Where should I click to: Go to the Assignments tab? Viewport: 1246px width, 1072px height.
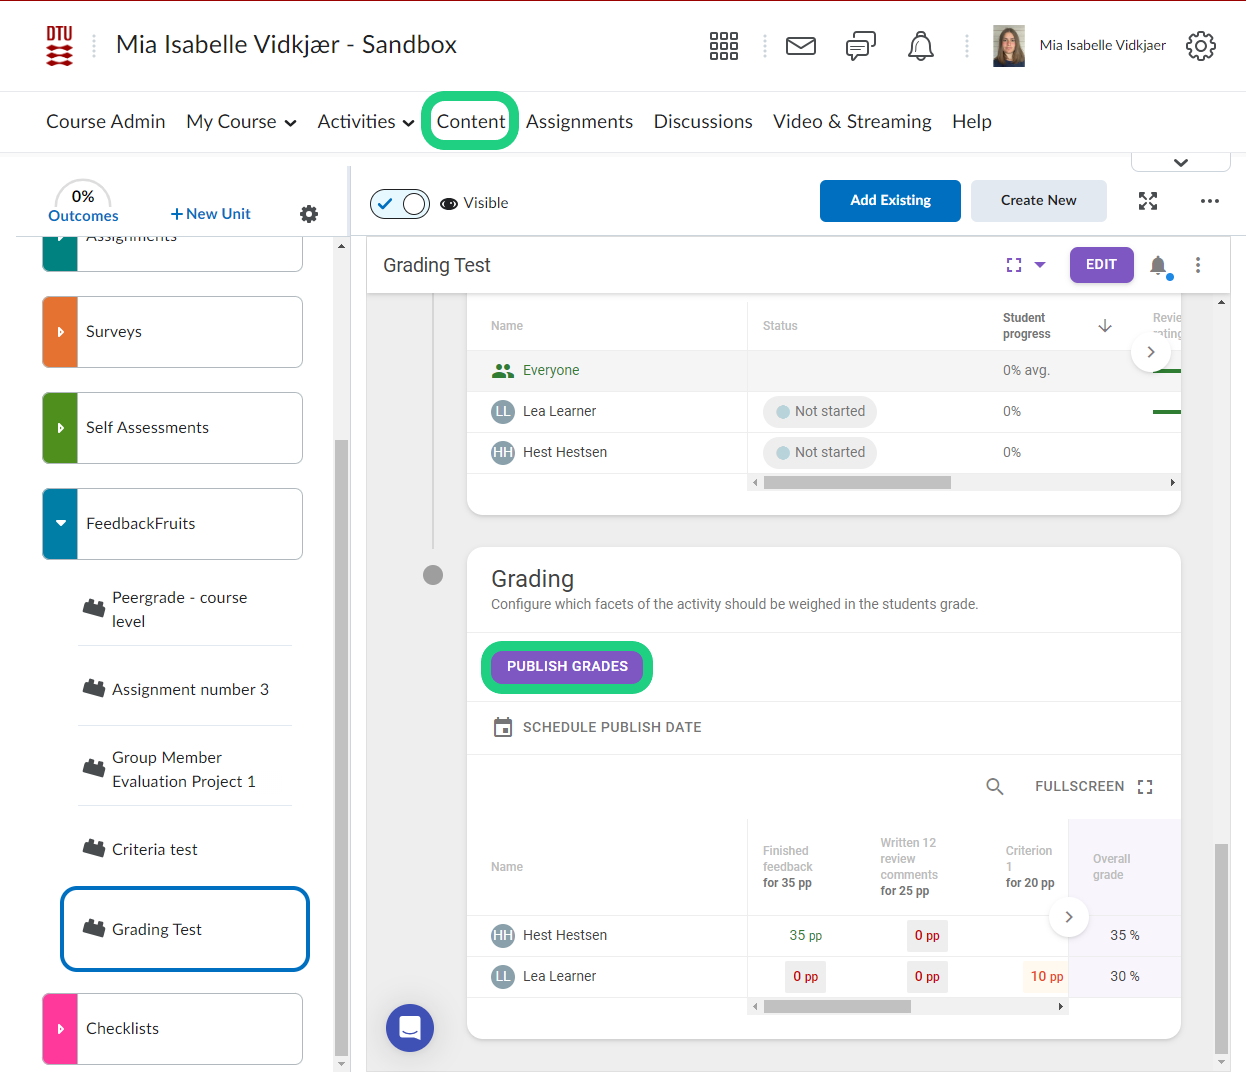tap(579, 122)
